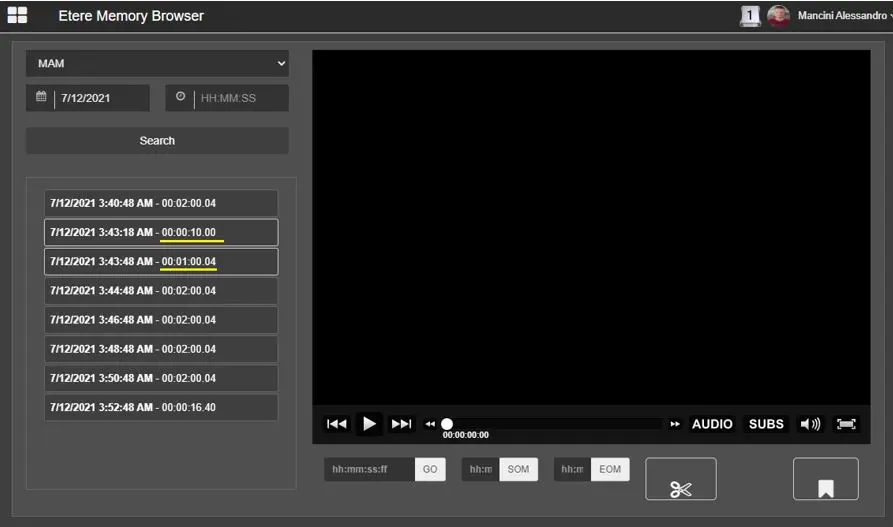893x527 pixels.
Task: Mute the player volume speaker icon
Action: click(x=810, y=424)
